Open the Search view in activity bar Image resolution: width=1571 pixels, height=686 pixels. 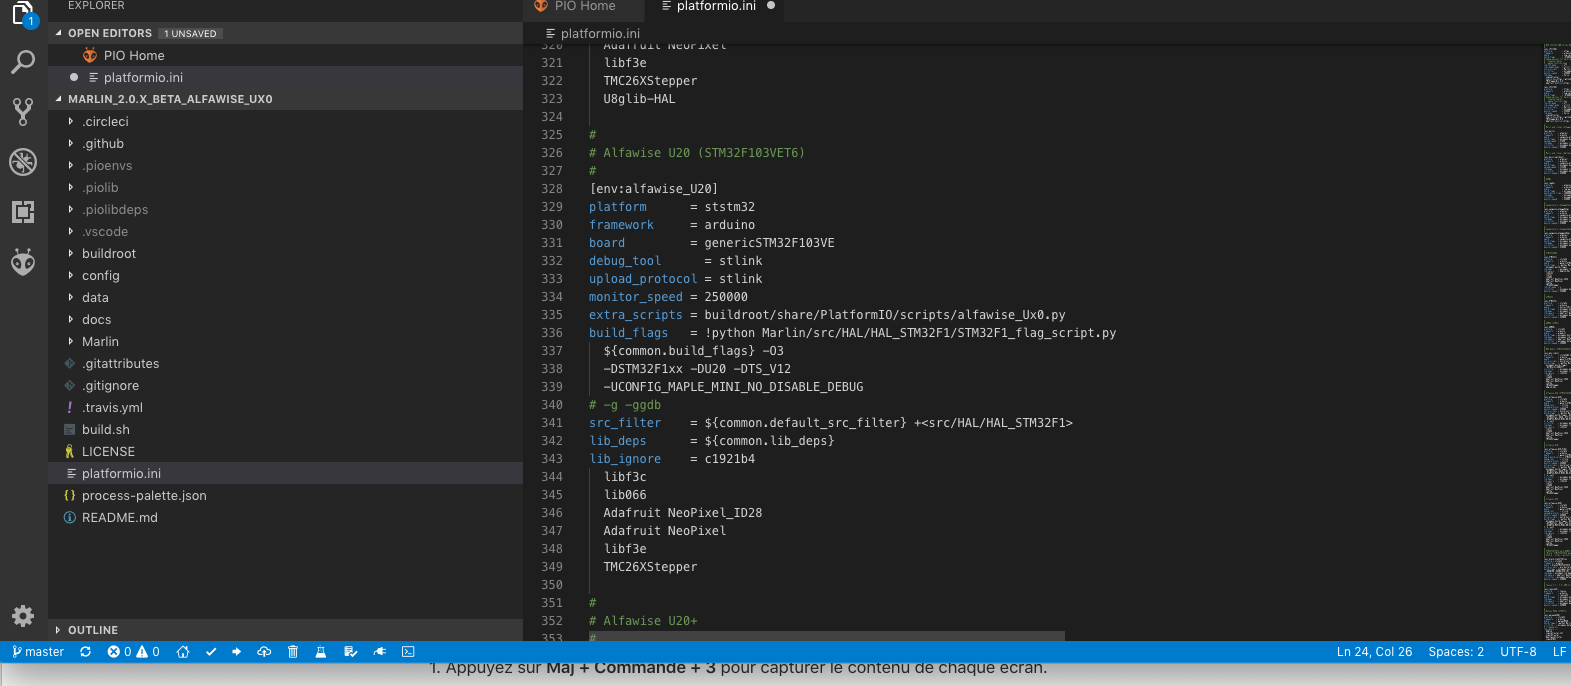click(23, 62)
